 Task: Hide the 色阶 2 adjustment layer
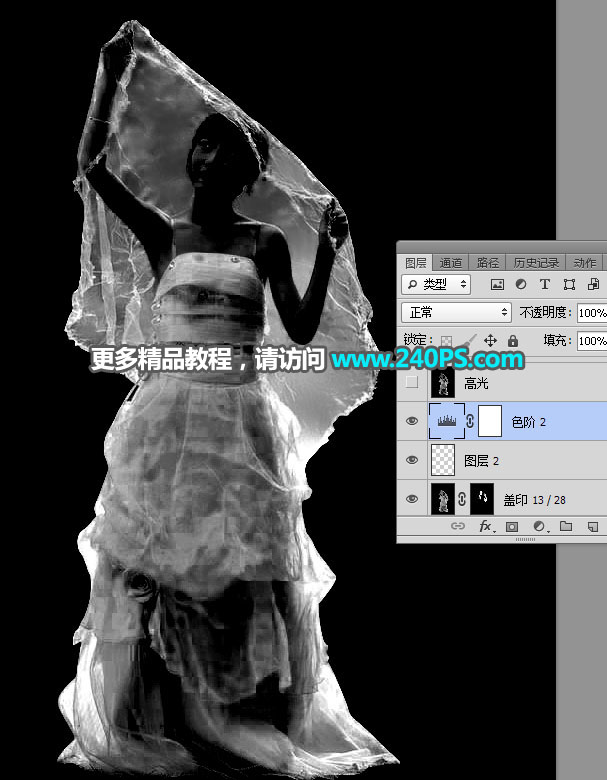(x=412, y=421)
